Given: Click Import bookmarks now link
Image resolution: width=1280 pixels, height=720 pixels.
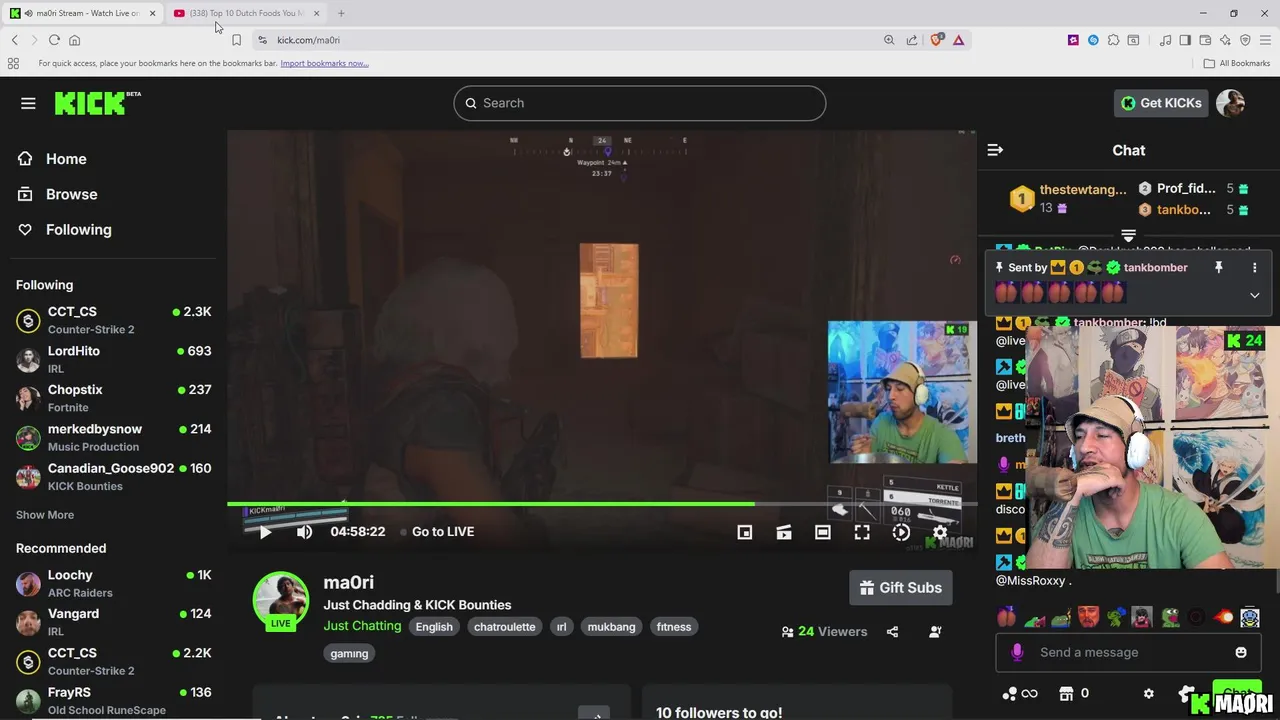Looking at the screenshot, I should [x=324, y=63].
